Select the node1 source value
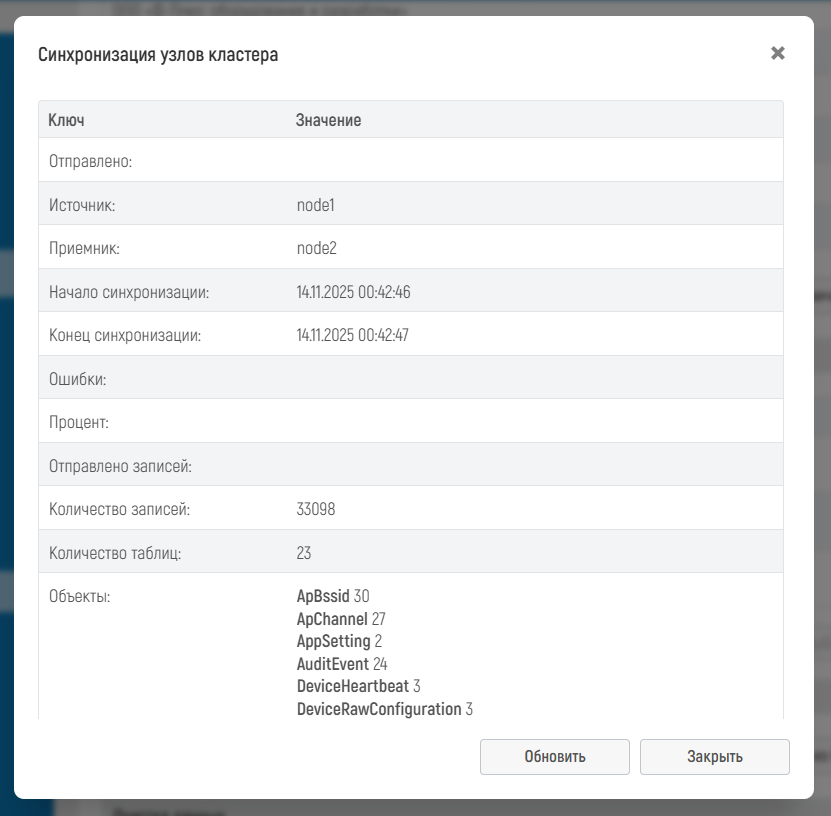831x816 pixels. pos(315,205)
